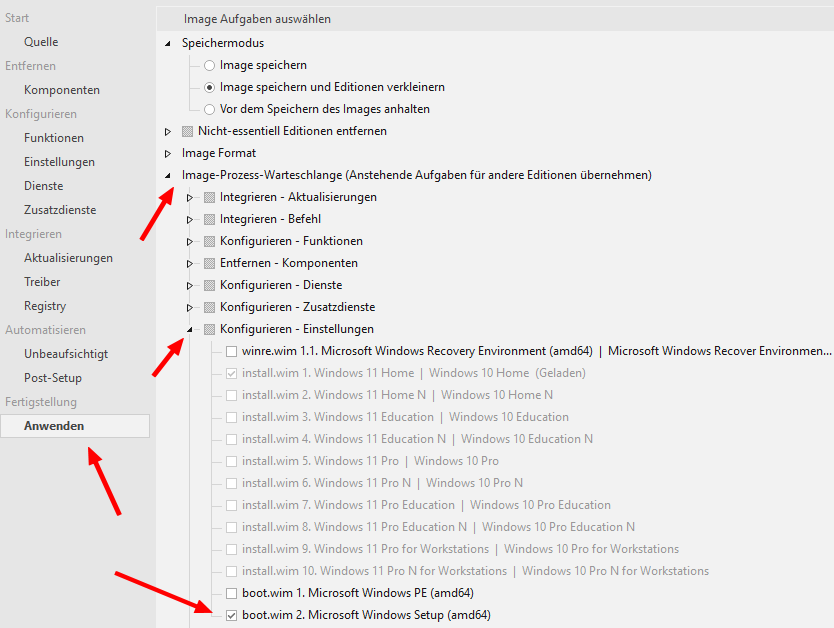Select 'install.wim 7. Windows 11 Pro Education' row
This screenshot has width=834, height=628.
pyautogui.click(x=427, y=505)
